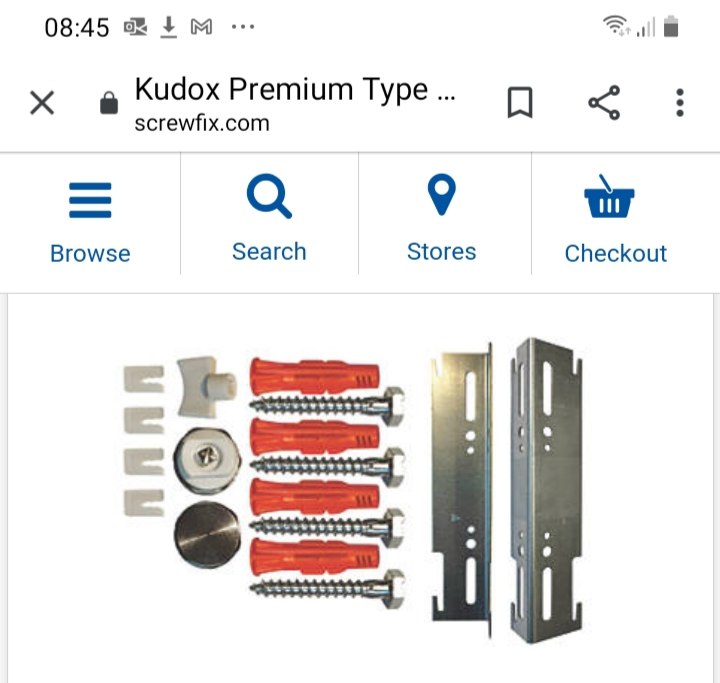Screen dimensions: 720x683
Task: Click the Stores text link
Action: (x=441, y=252)
